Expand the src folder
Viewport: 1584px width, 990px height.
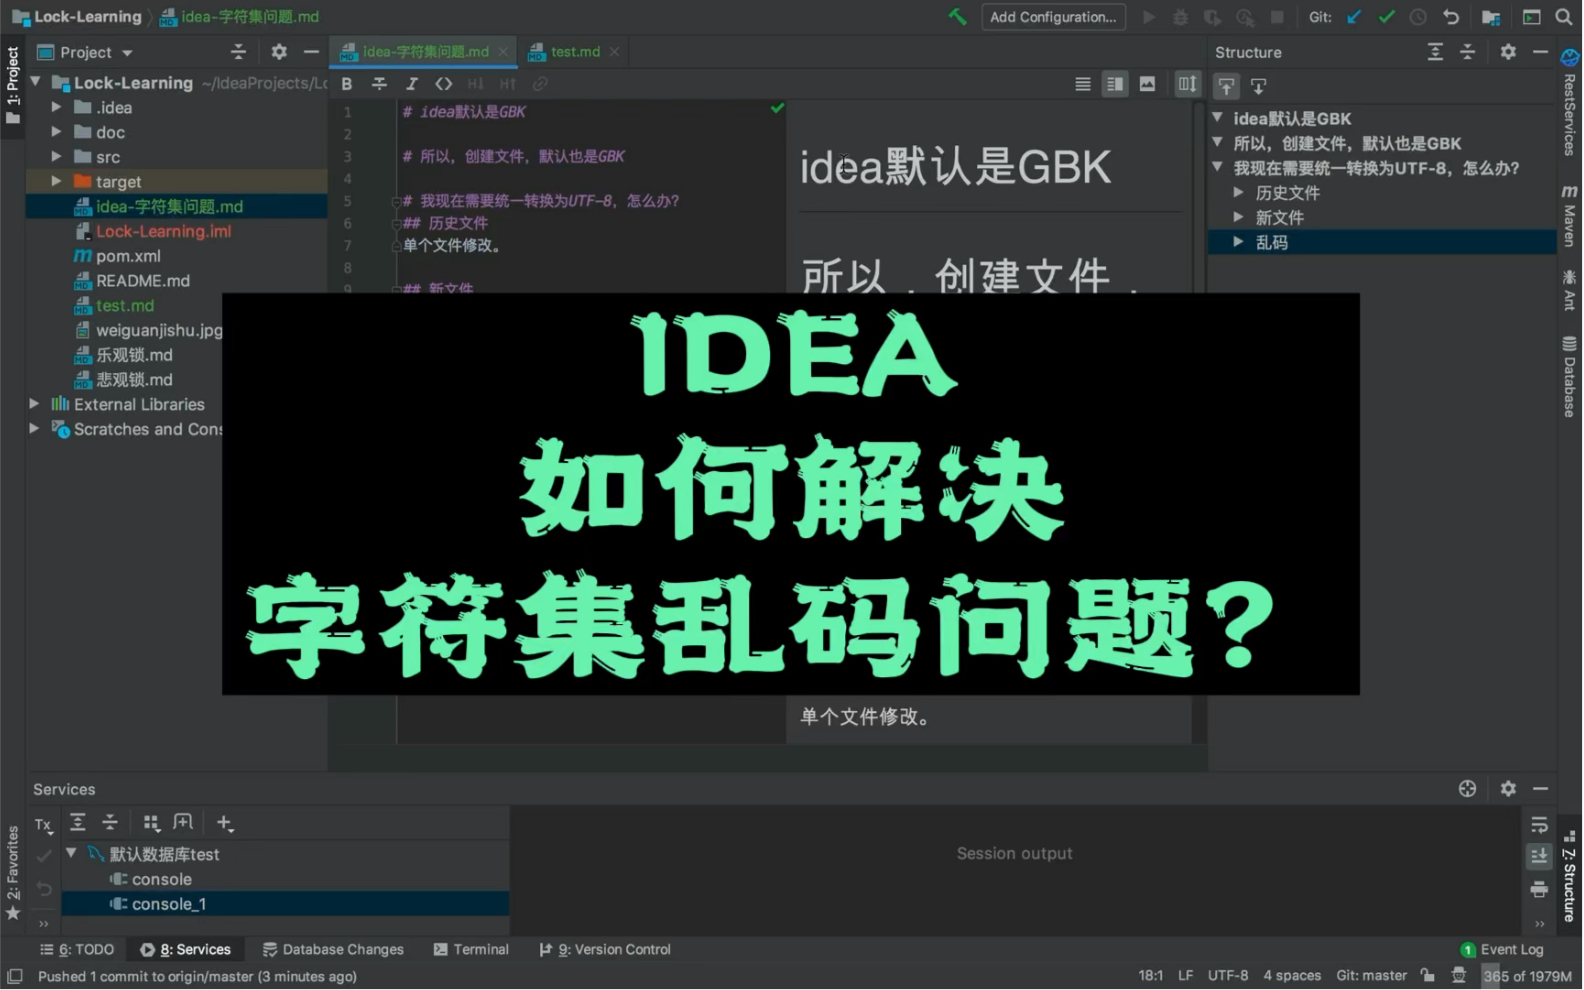pyautogui.click(x=56, y=157)
